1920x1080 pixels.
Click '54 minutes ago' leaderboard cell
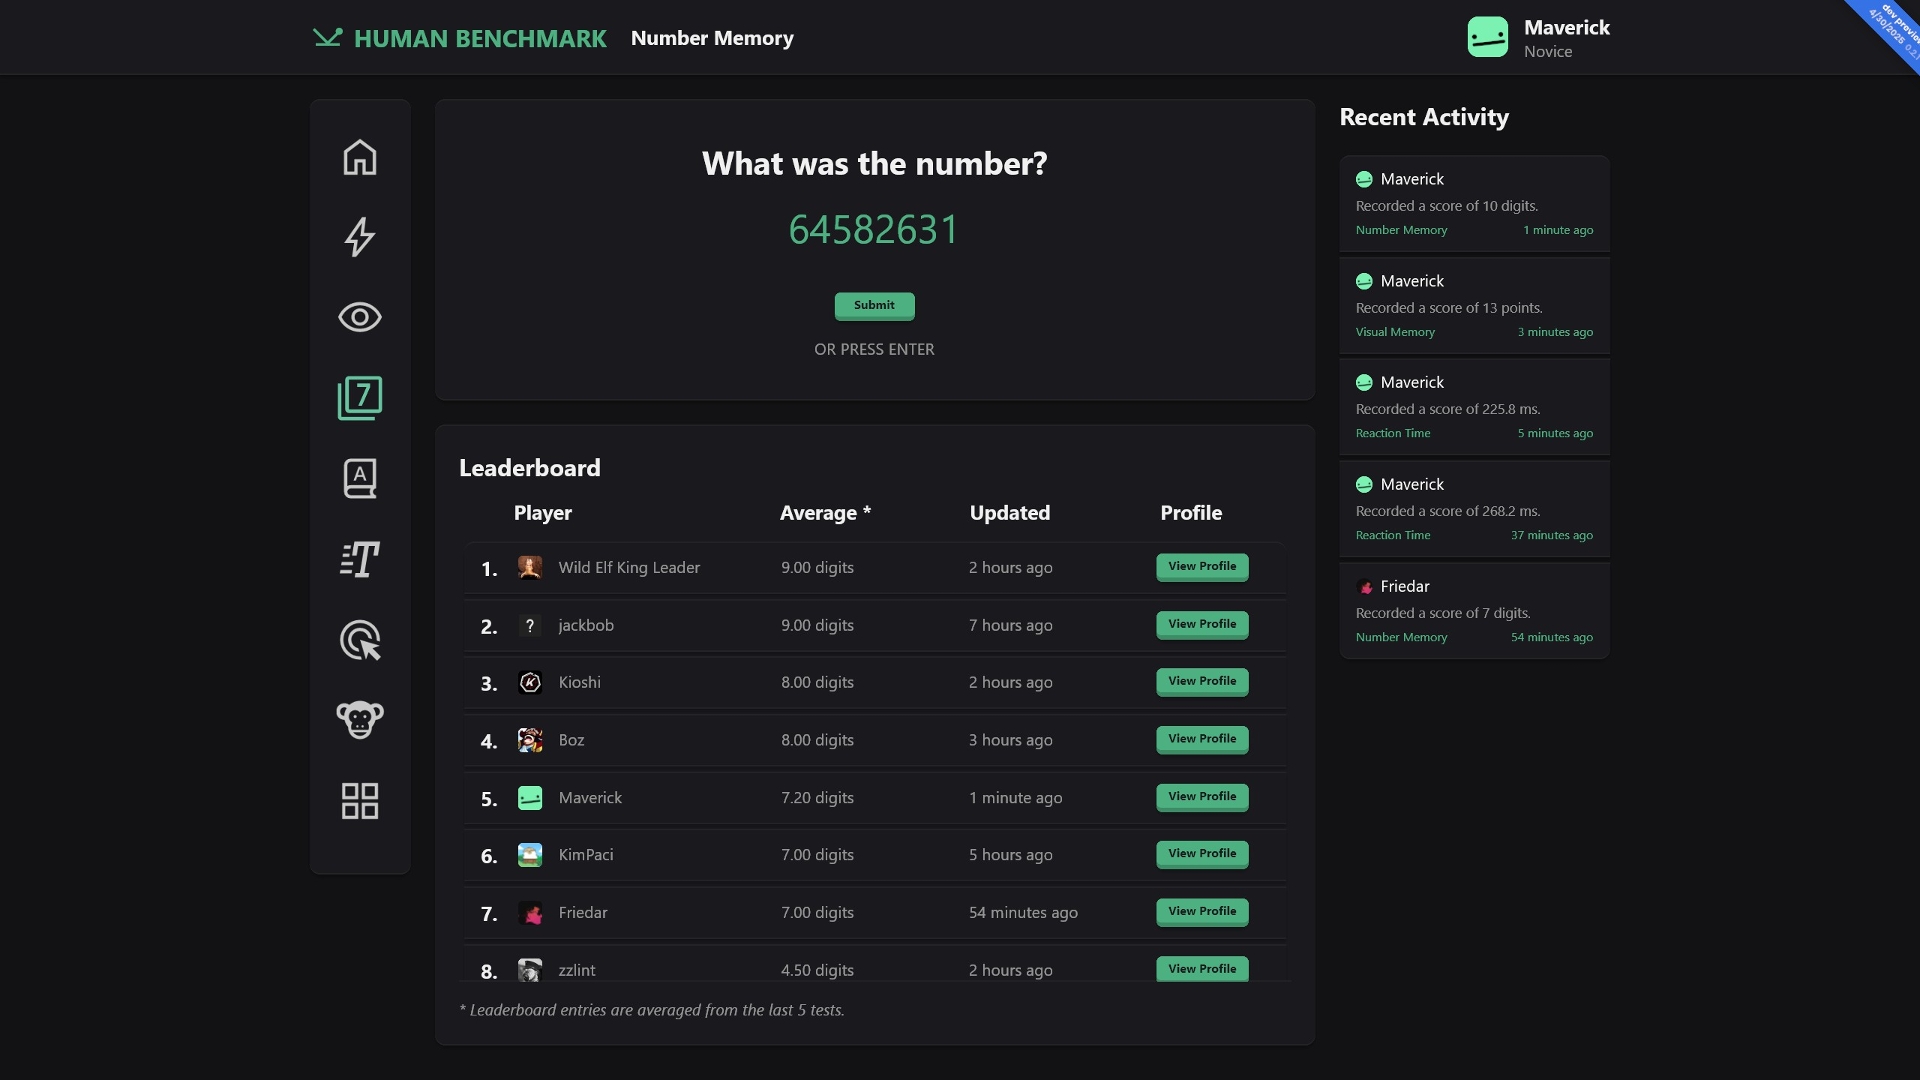(1023, 913)
